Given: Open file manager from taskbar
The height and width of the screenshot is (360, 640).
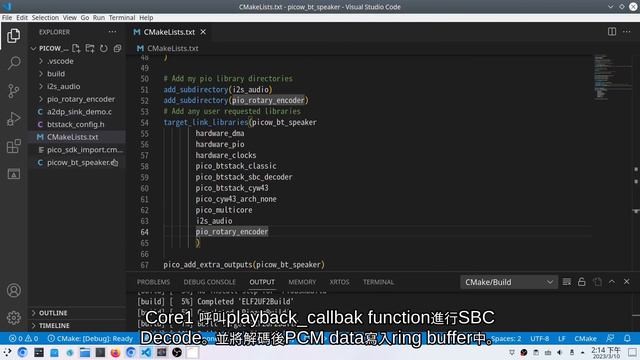Looking at the screenshot, I should 85,352.
